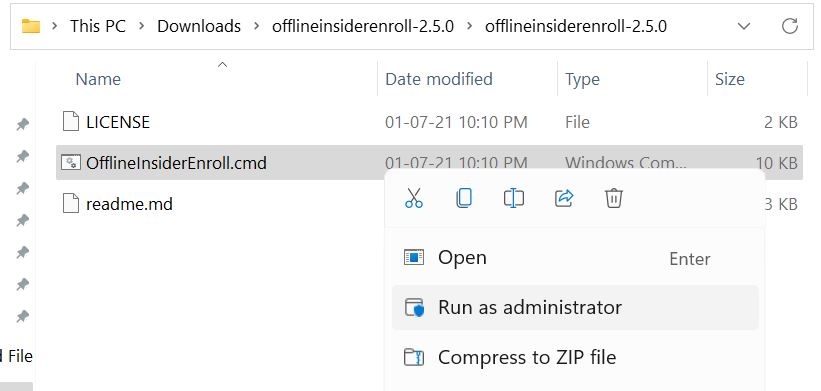
Task: Click the Rename icon in context menu
Action: [514, 198]
